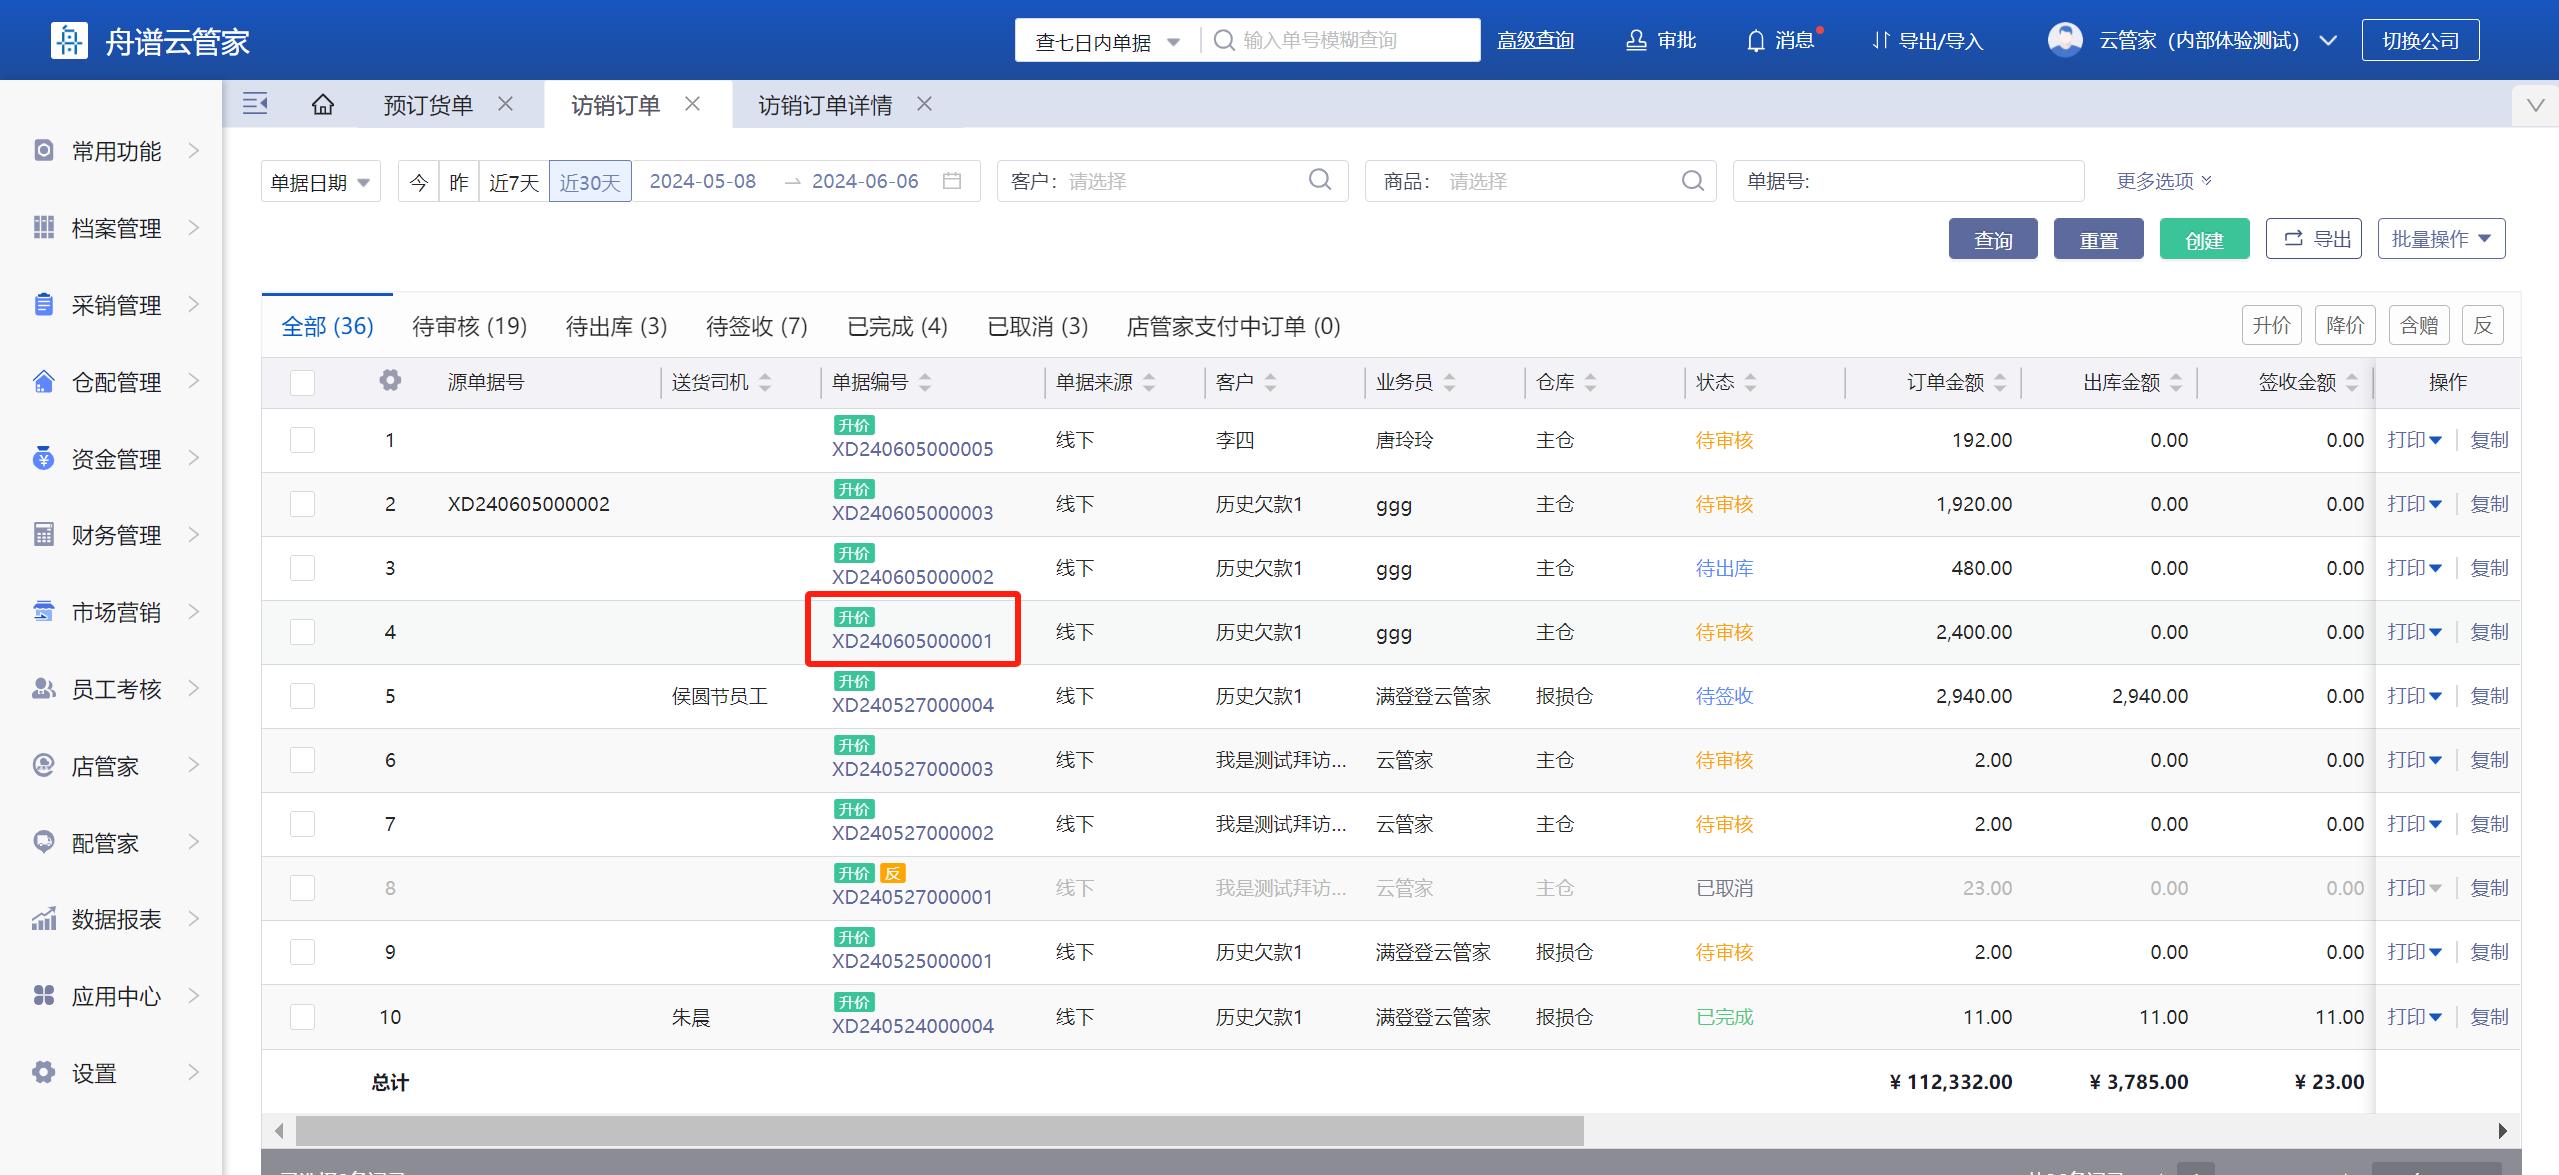Viewport: 2559px width, 1175px height.
Task: Click the horizontal scrollbar thumb
Action: [940, 1131]
